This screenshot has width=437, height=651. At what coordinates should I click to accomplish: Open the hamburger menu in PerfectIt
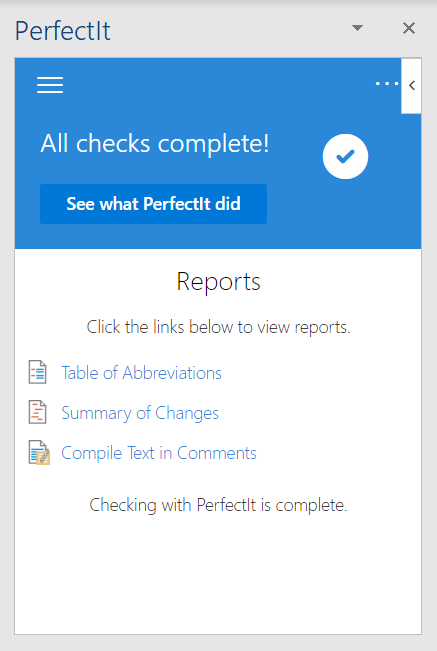pos(50,85)
